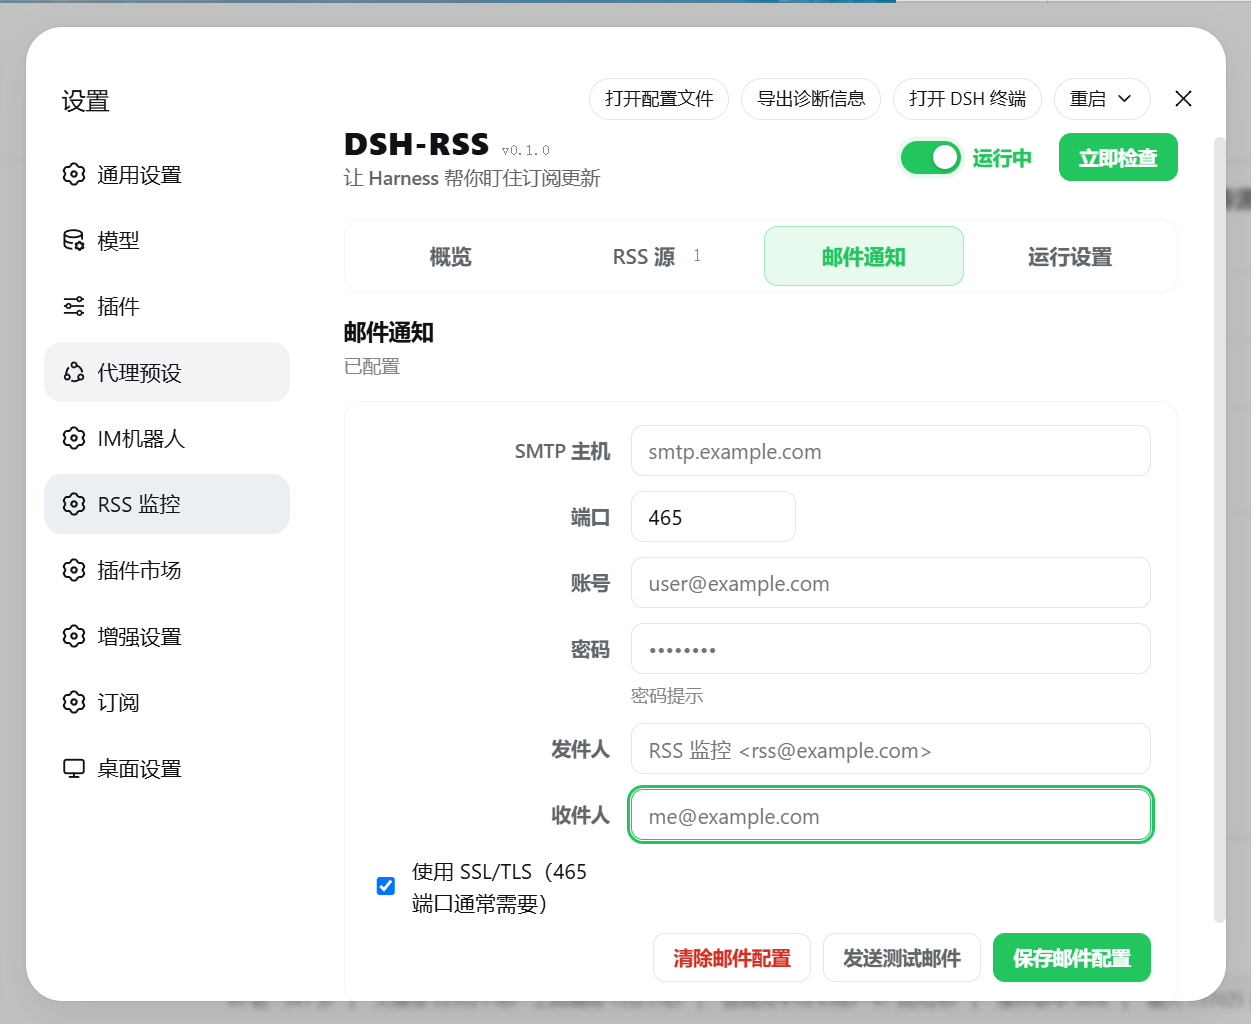Select RSS 监控 in the sidebar
Viewport: 1251px width, 1024px height.
pos(167,504)
